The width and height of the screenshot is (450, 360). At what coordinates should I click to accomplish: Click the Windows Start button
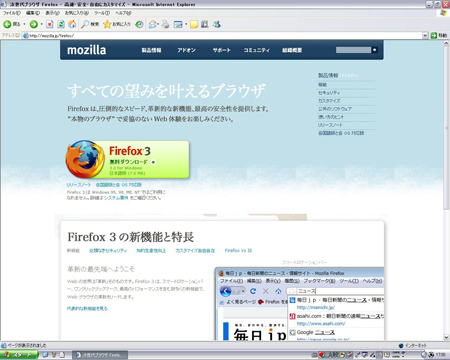tap(19, 355)
